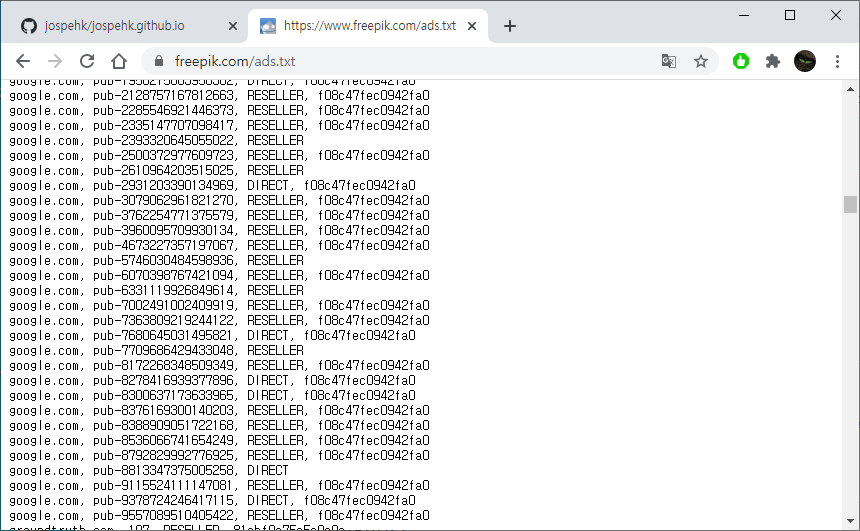View site security lock info
The image size is (860, 531).
(x=159, y=61)
